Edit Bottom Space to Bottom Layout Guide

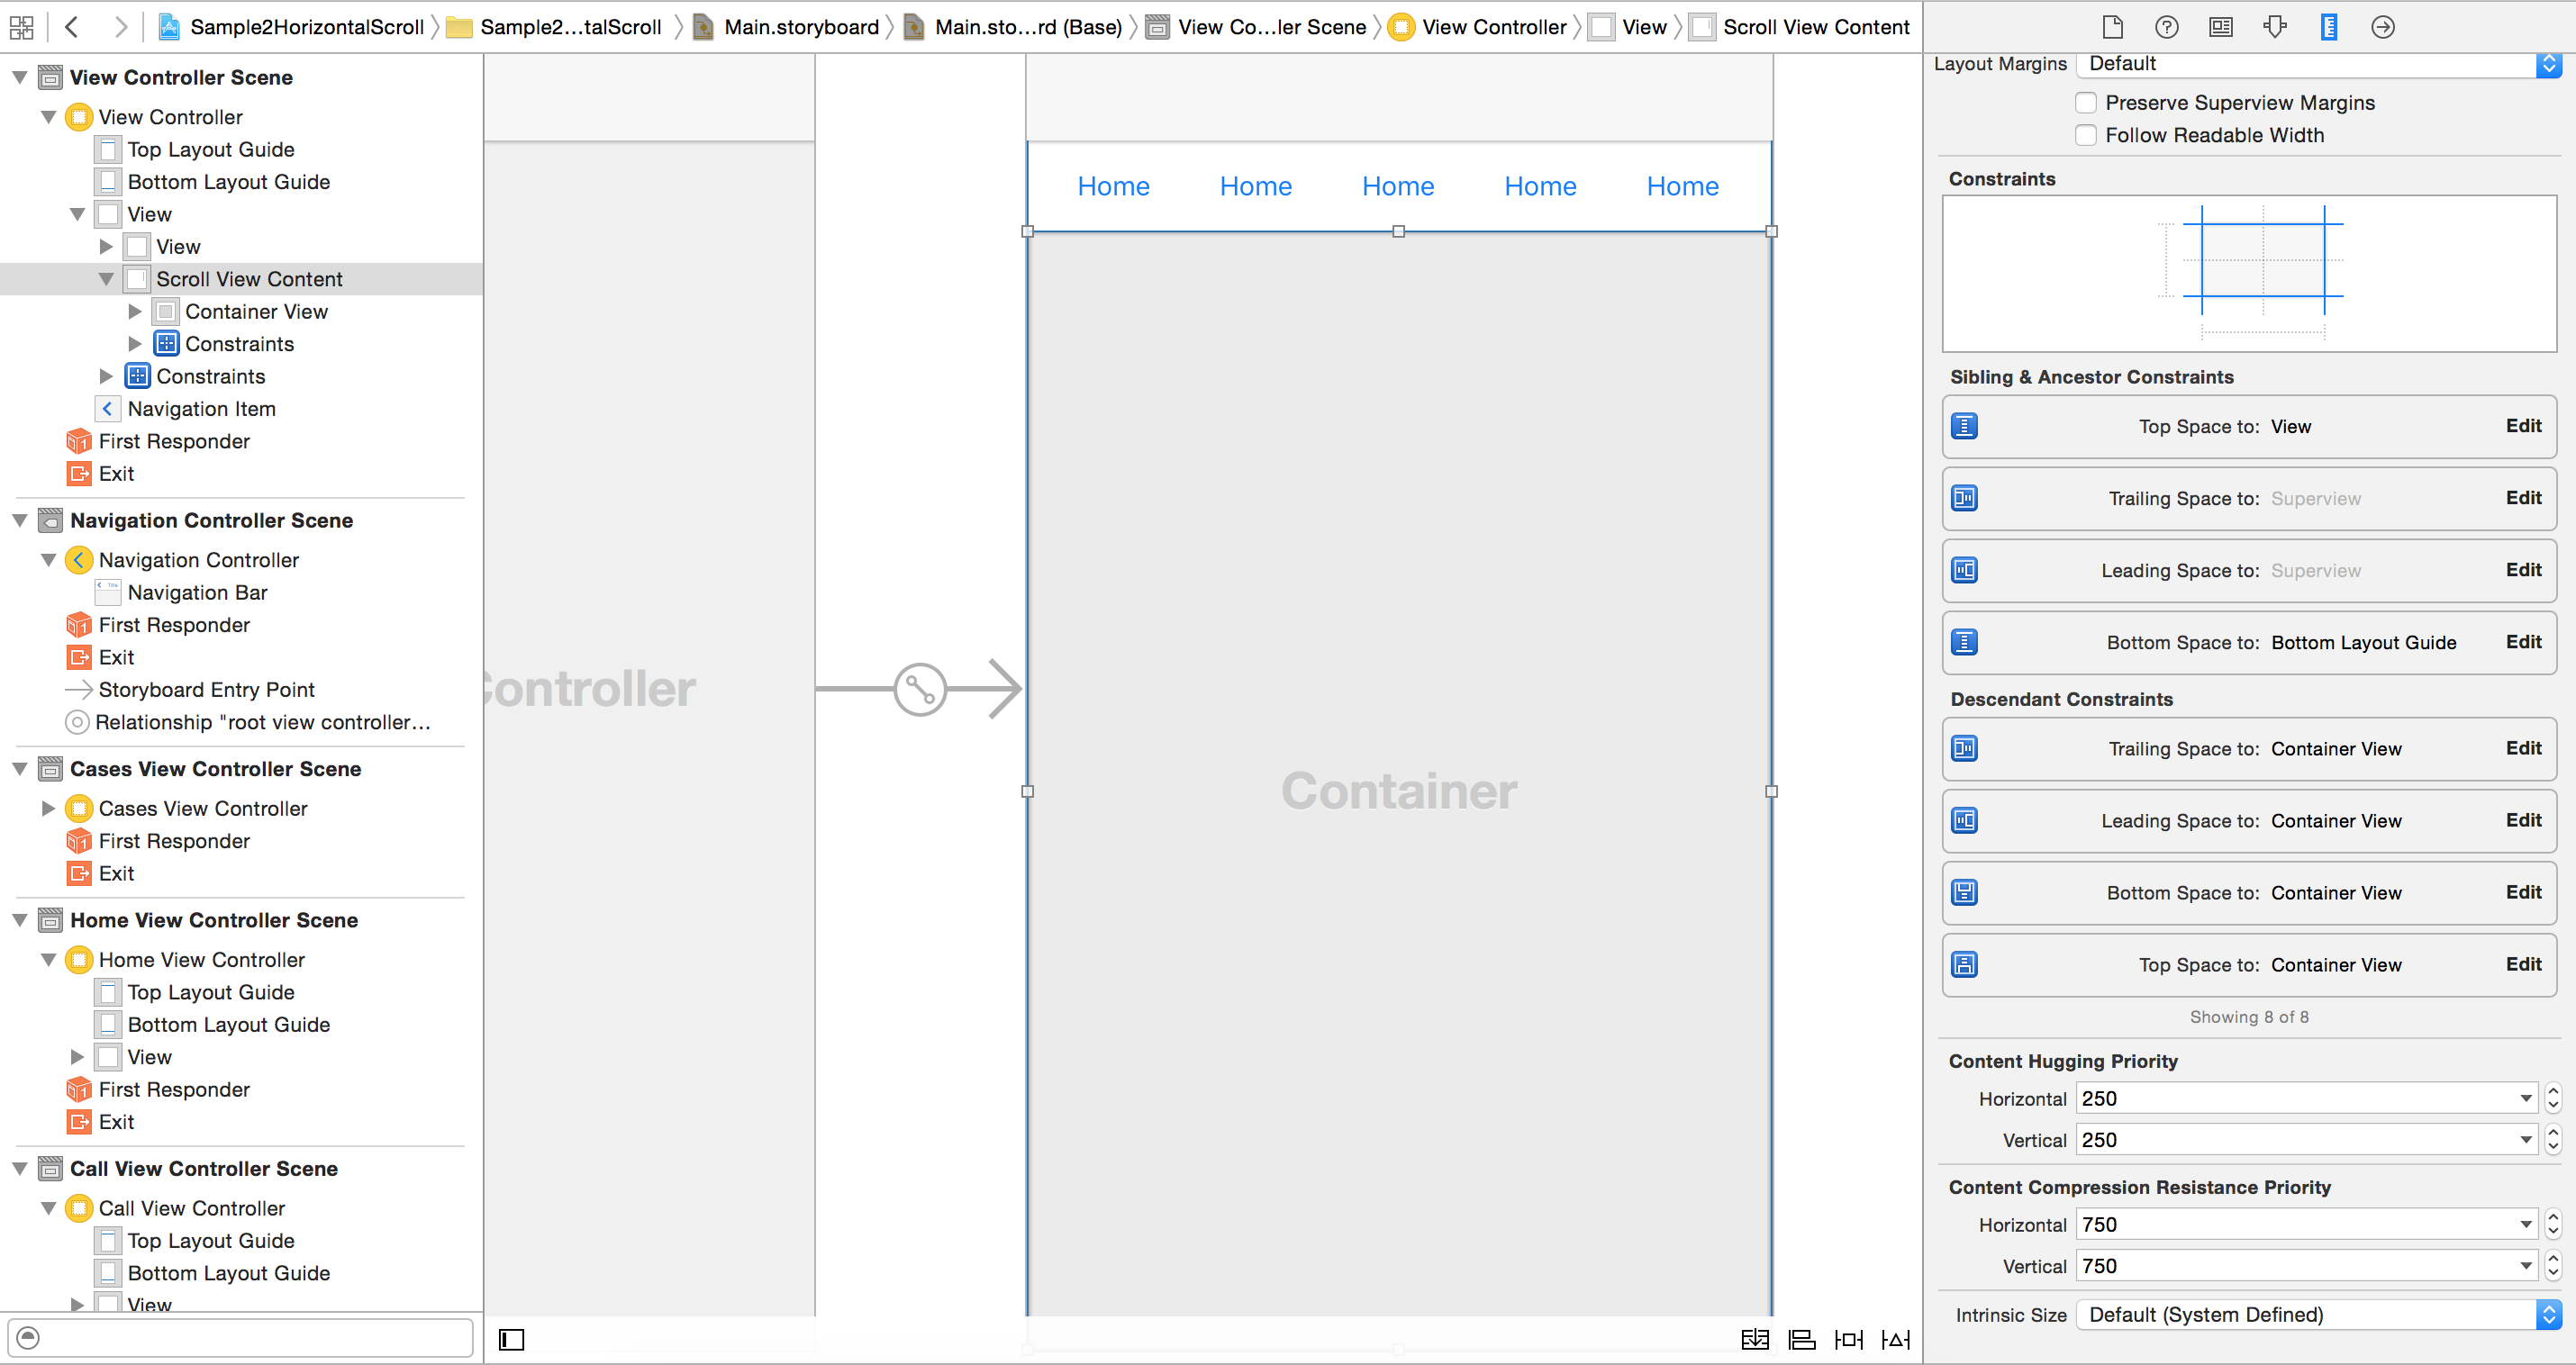tap(2522, 642)
